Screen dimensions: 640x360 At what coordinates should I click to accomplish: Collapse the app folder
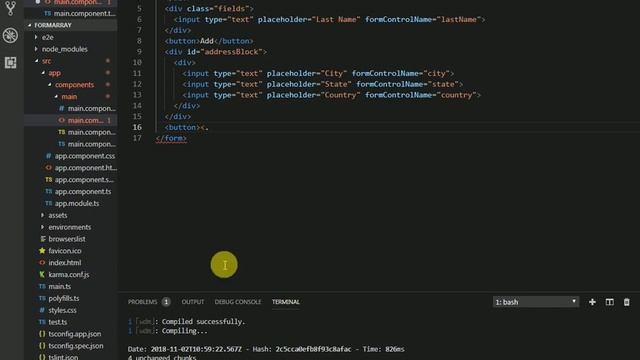tap(71, 73)
